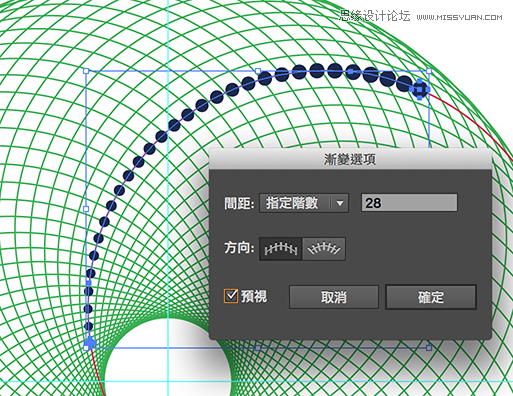The height and width of the screenshot is (396, 513).
Task: Click the 取消 cancel button
Action: point(334,297)
